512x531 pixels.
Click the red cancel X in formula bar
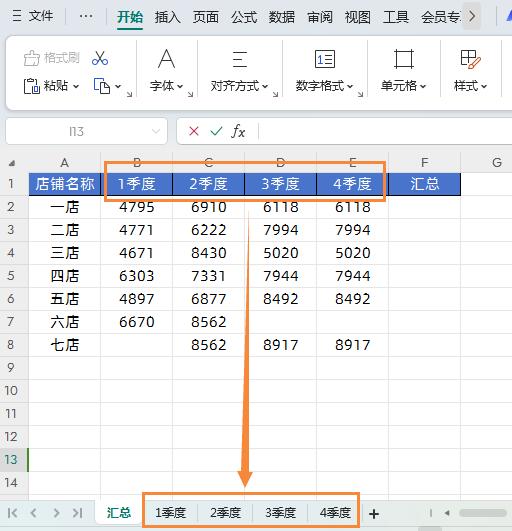pyautogui.click(x=194, y=131)
